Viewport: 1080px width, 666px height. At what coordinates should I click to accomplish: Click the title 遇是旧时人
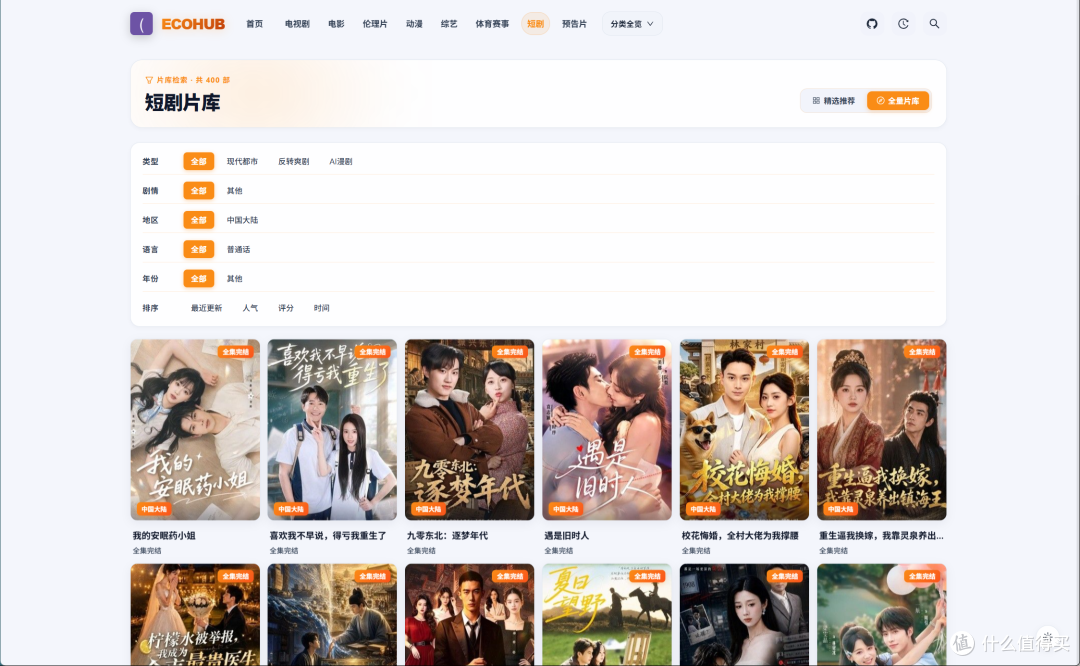click(x=566, y=535)
